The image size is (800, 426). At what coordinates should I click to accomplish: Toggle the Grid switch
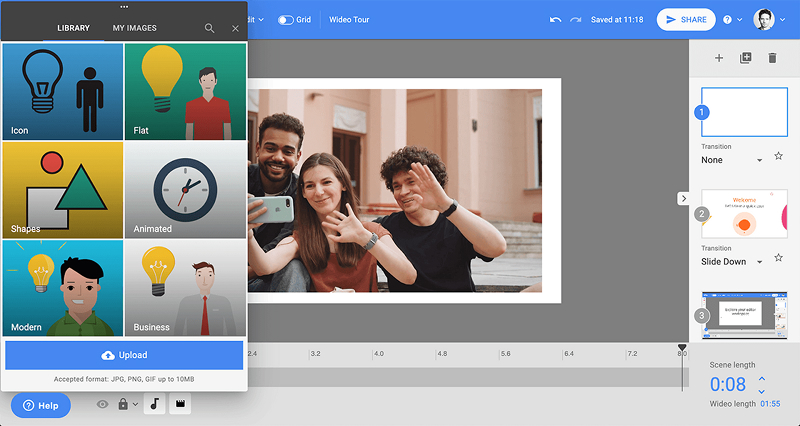[x=286, y=19]
